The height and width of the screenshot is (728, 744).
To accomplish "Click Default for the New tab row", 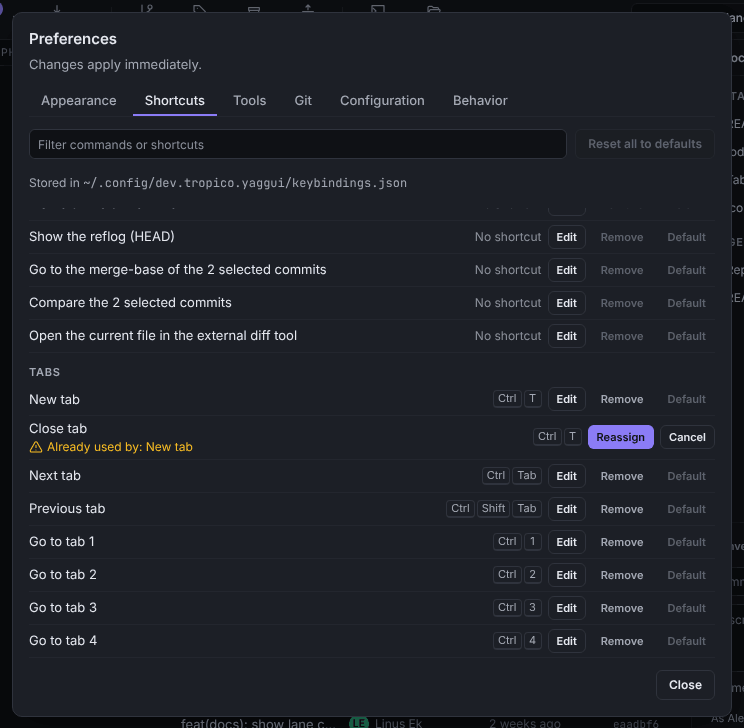I will [x=687, y=399].
